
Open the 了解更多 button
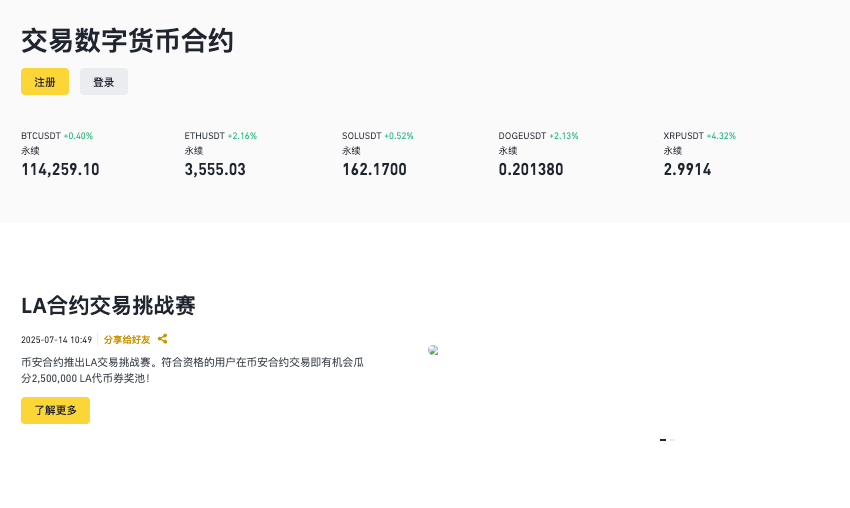click(55, 410)
